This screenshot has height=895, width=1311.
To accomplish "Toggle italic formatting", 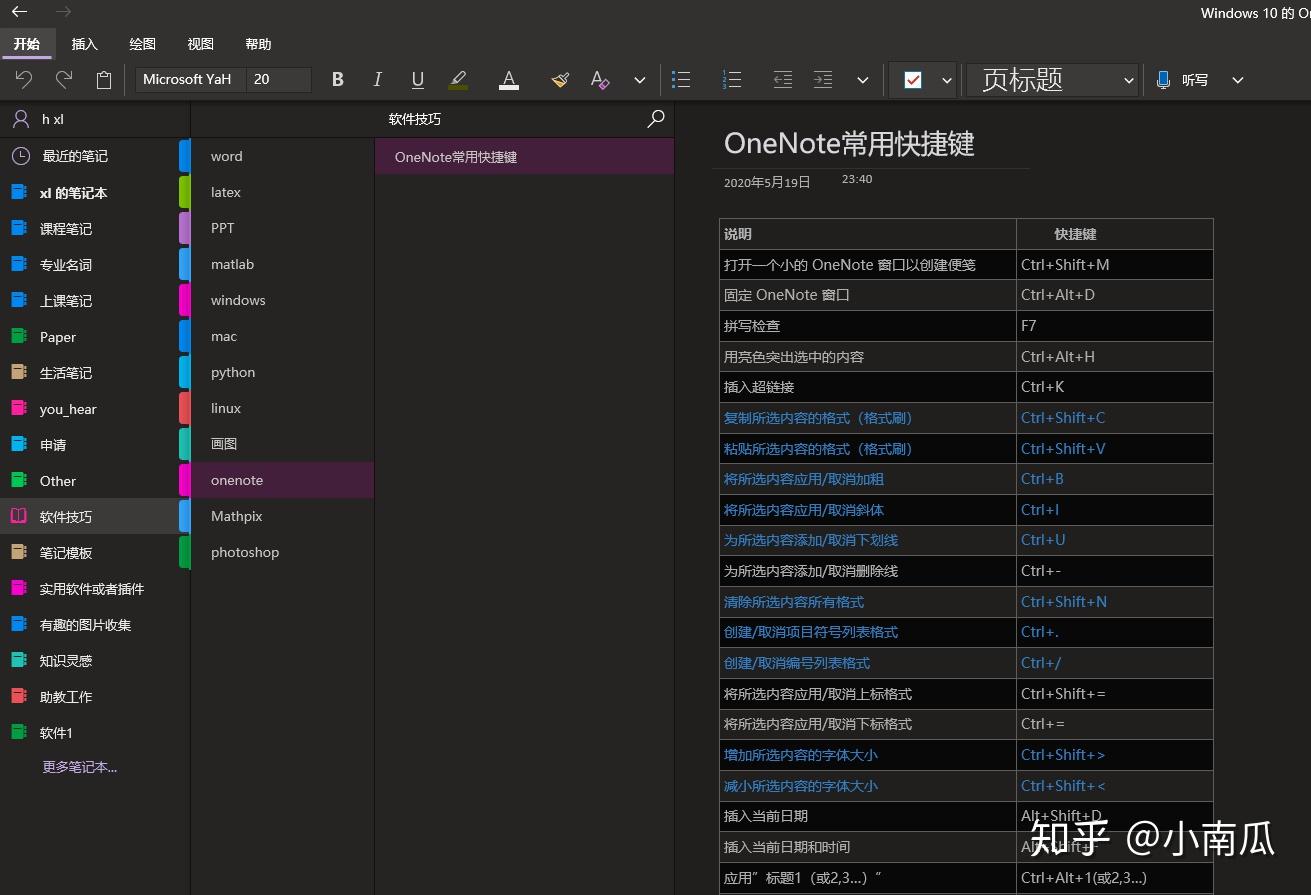I will point(377,80).
